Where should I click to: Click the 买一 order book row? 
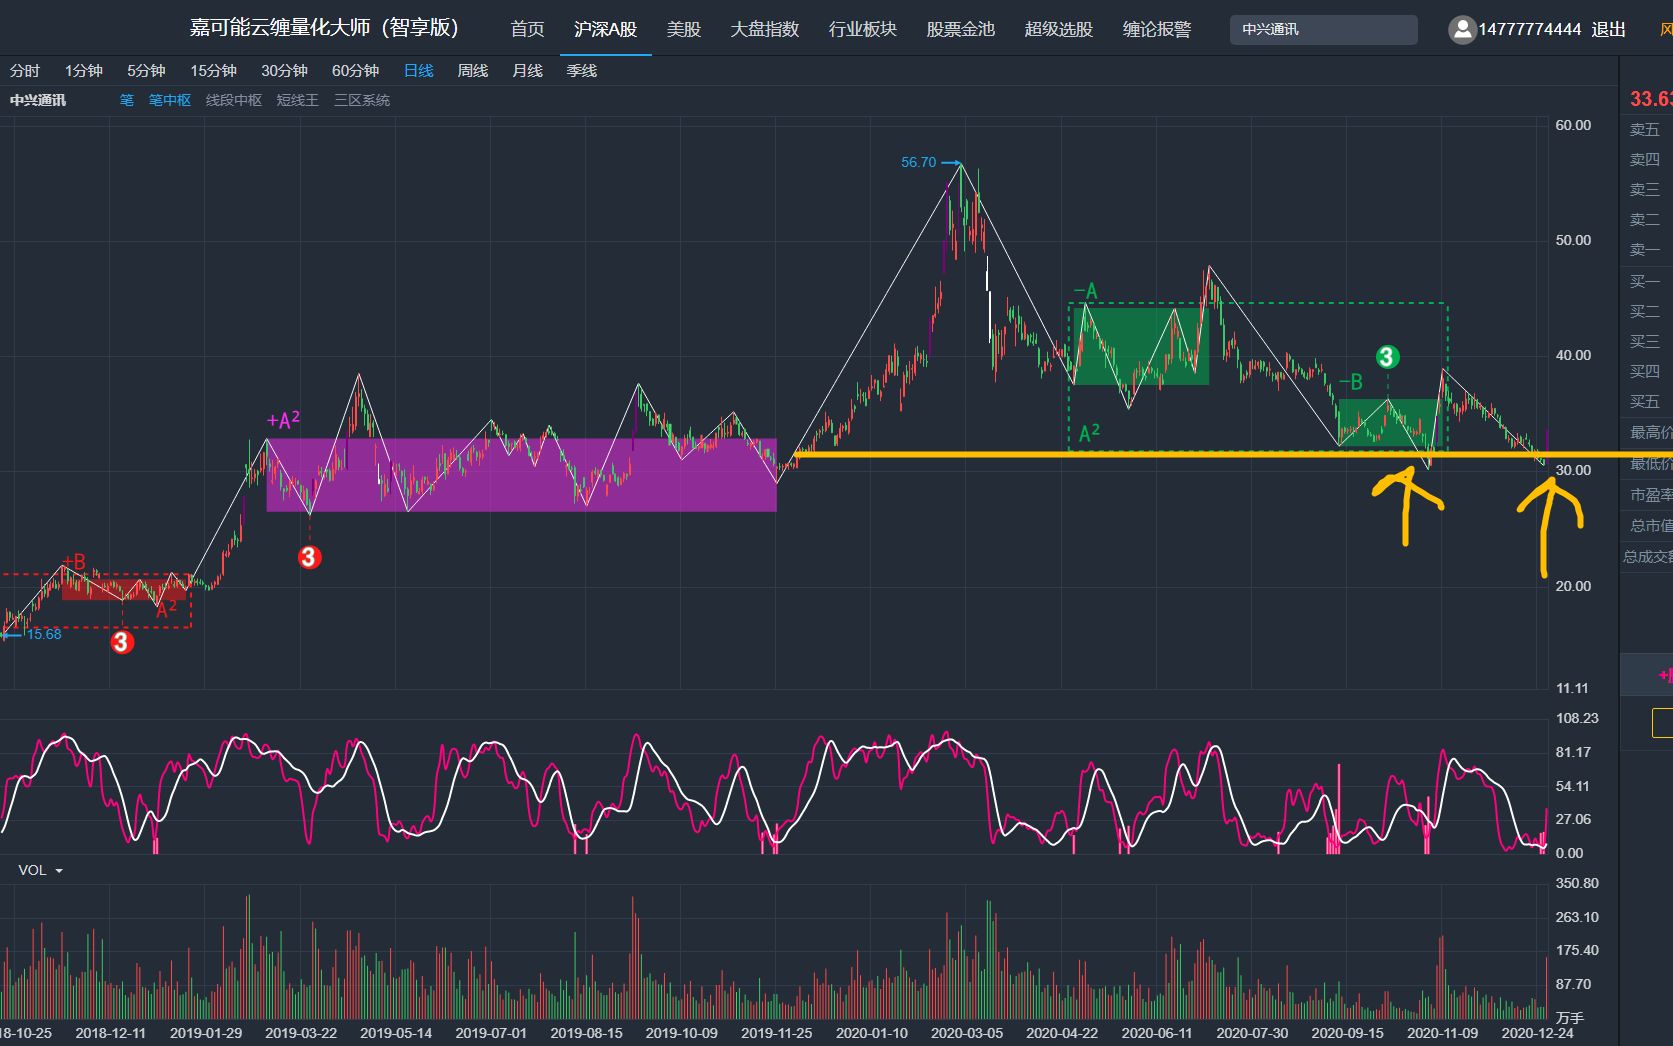tap(1646, 282)
